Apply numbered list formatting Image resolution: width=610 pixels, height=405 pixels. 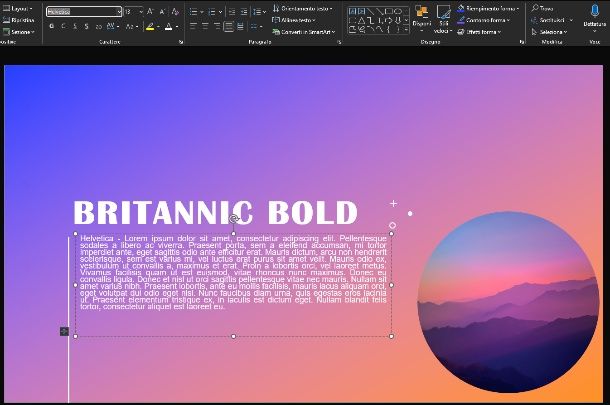212,12
